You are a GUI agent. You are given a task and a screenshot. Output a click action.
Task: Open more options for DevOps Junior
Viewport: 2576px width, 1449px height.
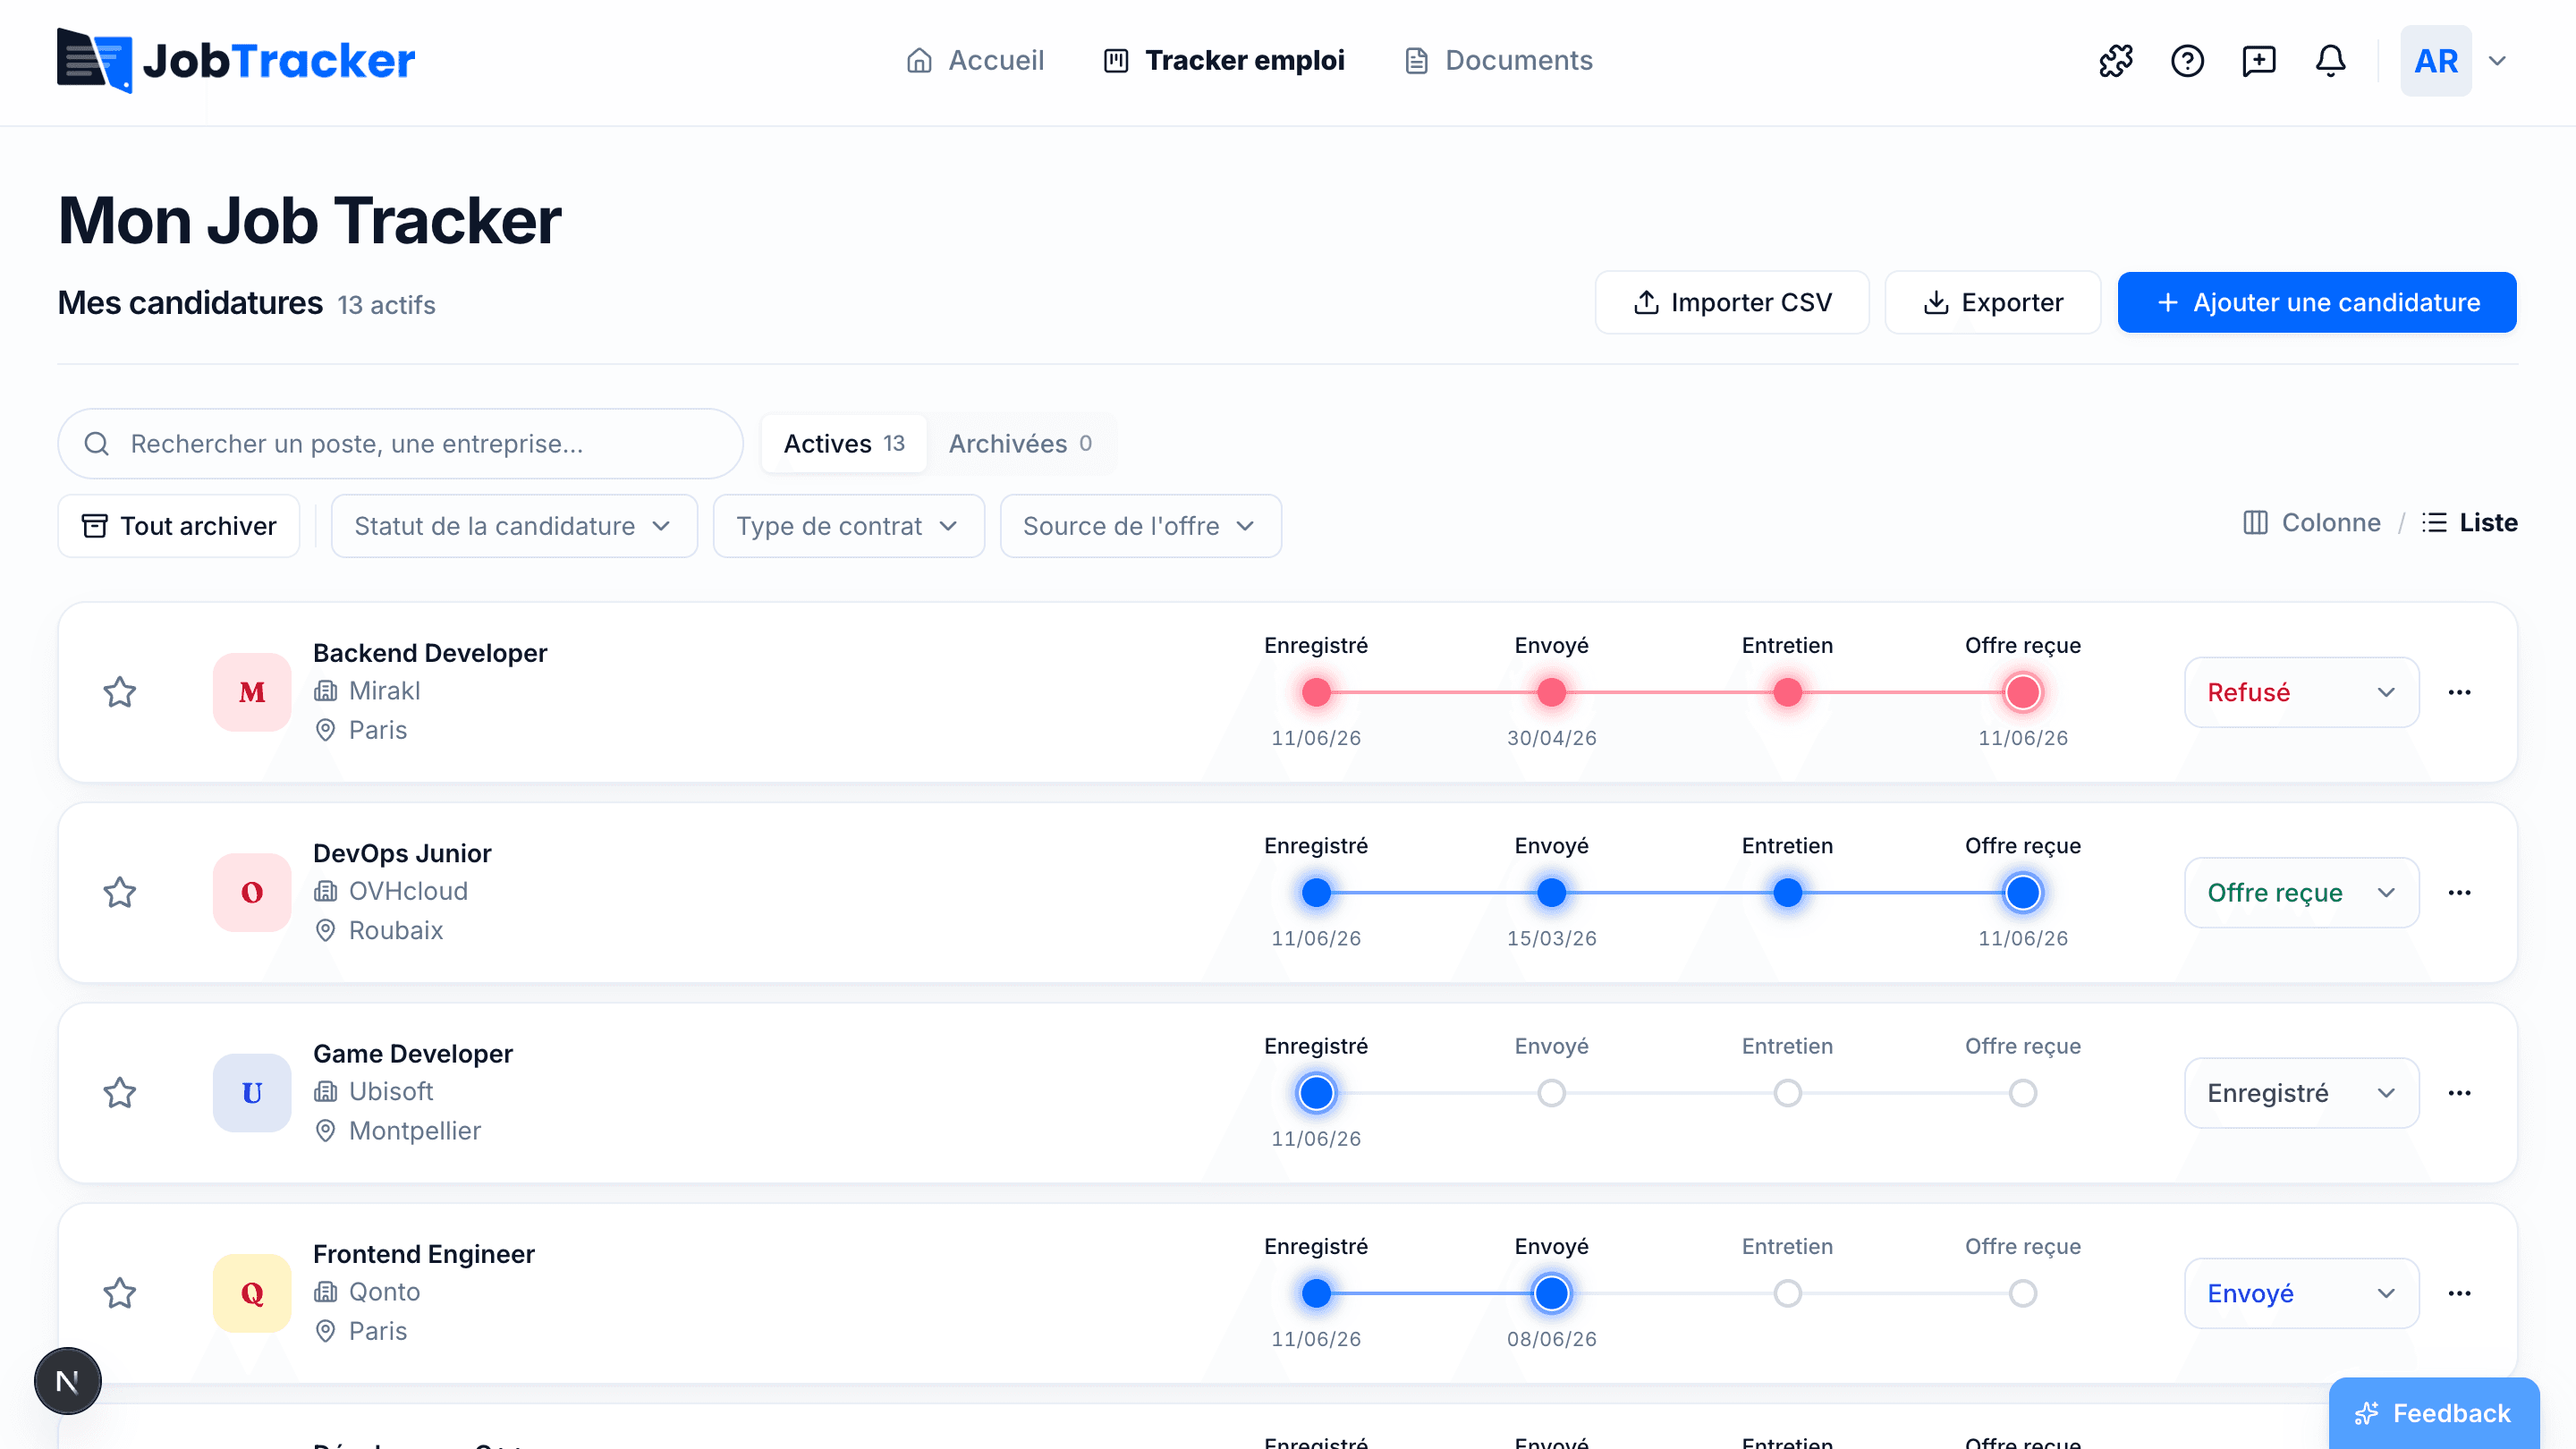(x=2460, y=892)
